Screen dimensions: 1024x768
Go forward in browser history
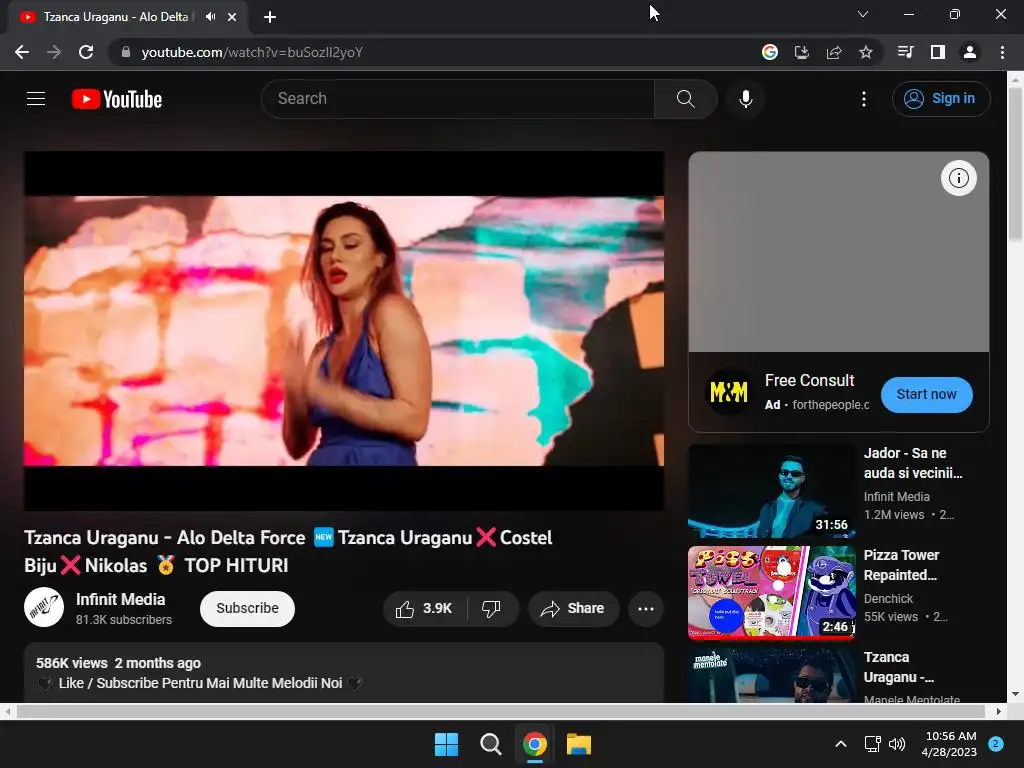pos(54,52)
